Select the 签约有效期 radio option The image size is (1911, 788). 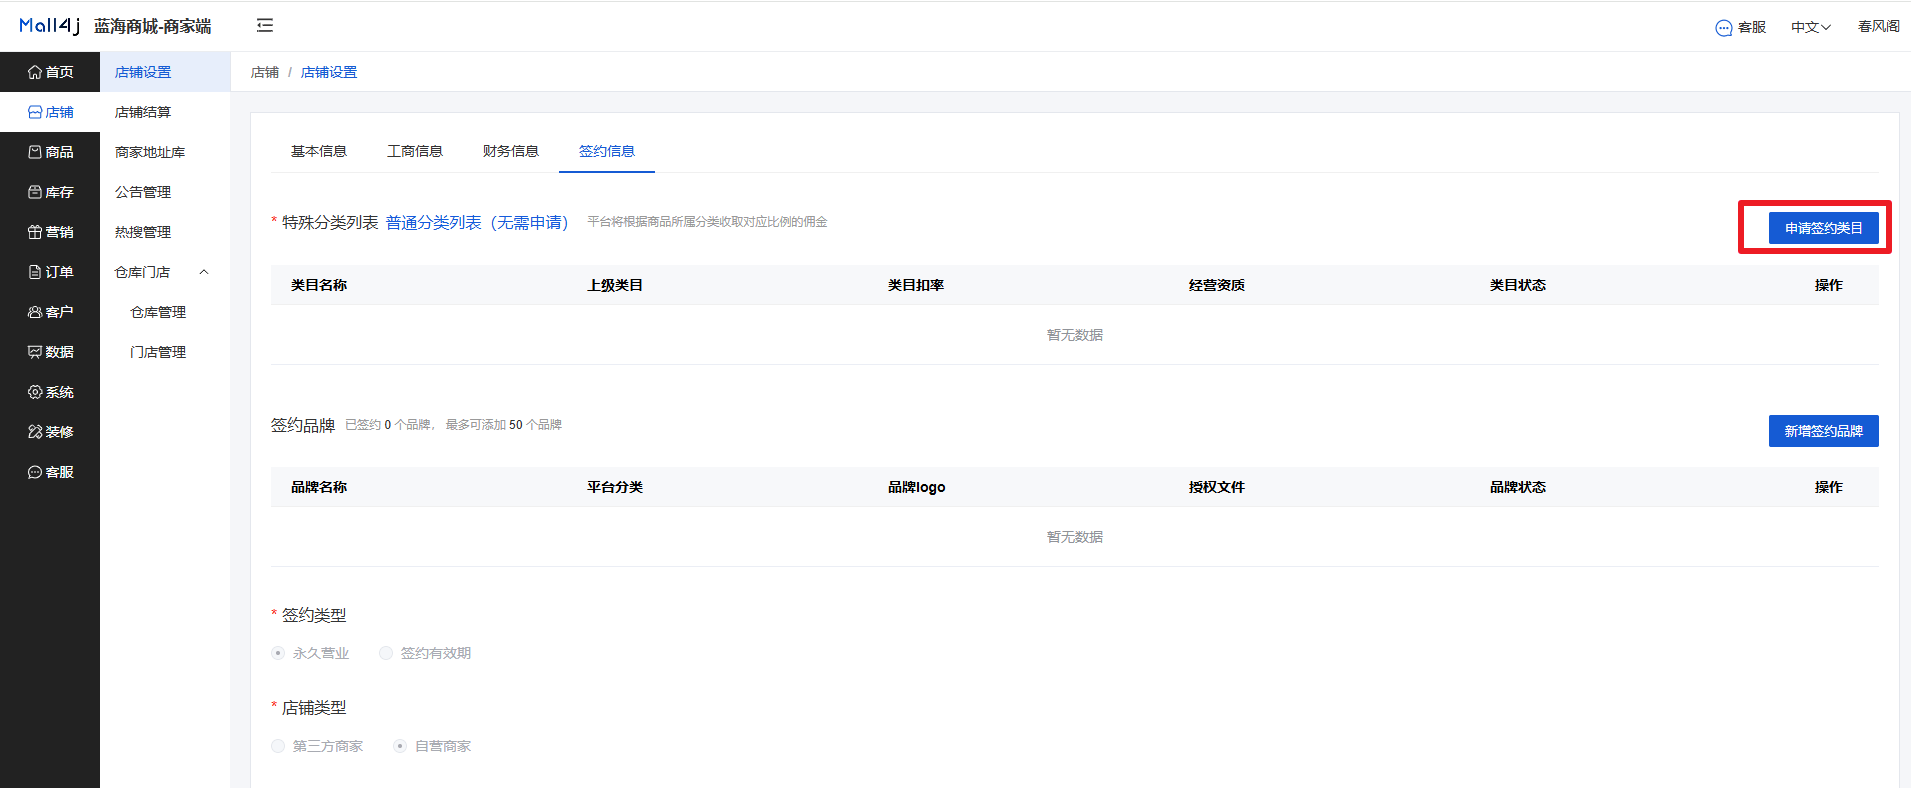coord(386,653)
